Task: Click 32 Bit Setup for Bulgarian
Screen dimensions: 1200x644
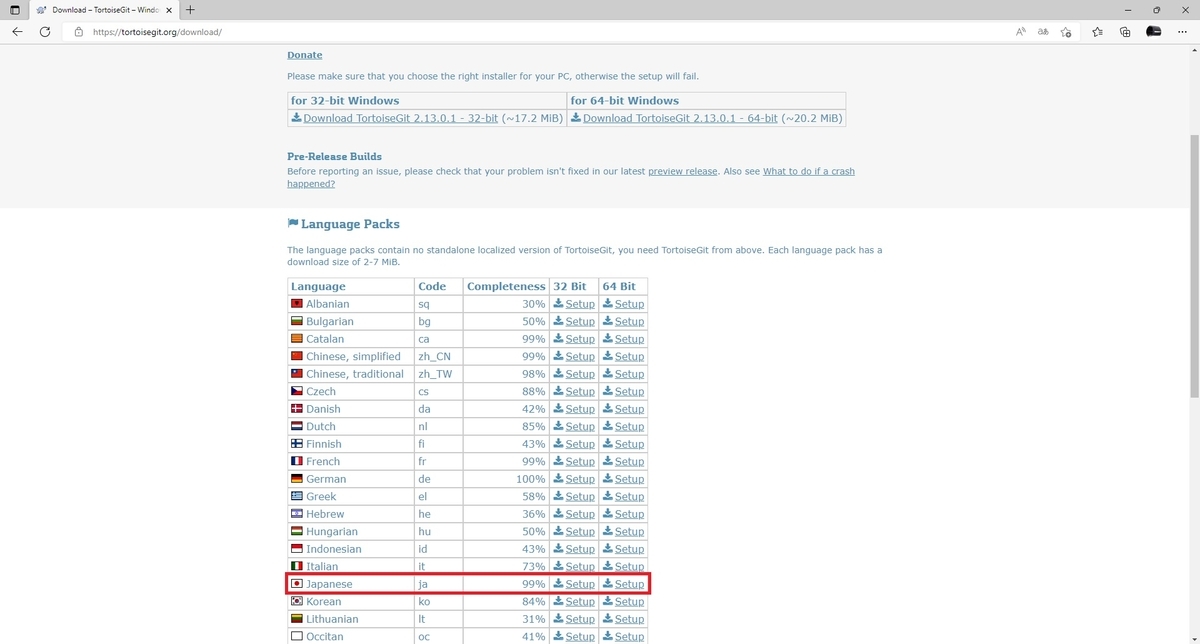Action: (x=574, y=321)
